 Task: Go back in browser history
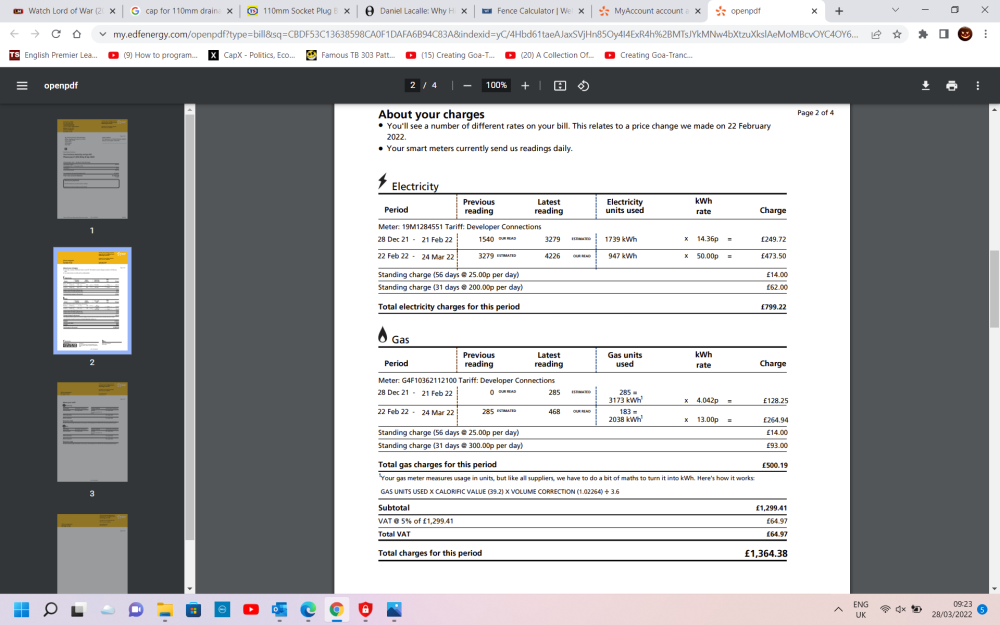pos(14,34)
